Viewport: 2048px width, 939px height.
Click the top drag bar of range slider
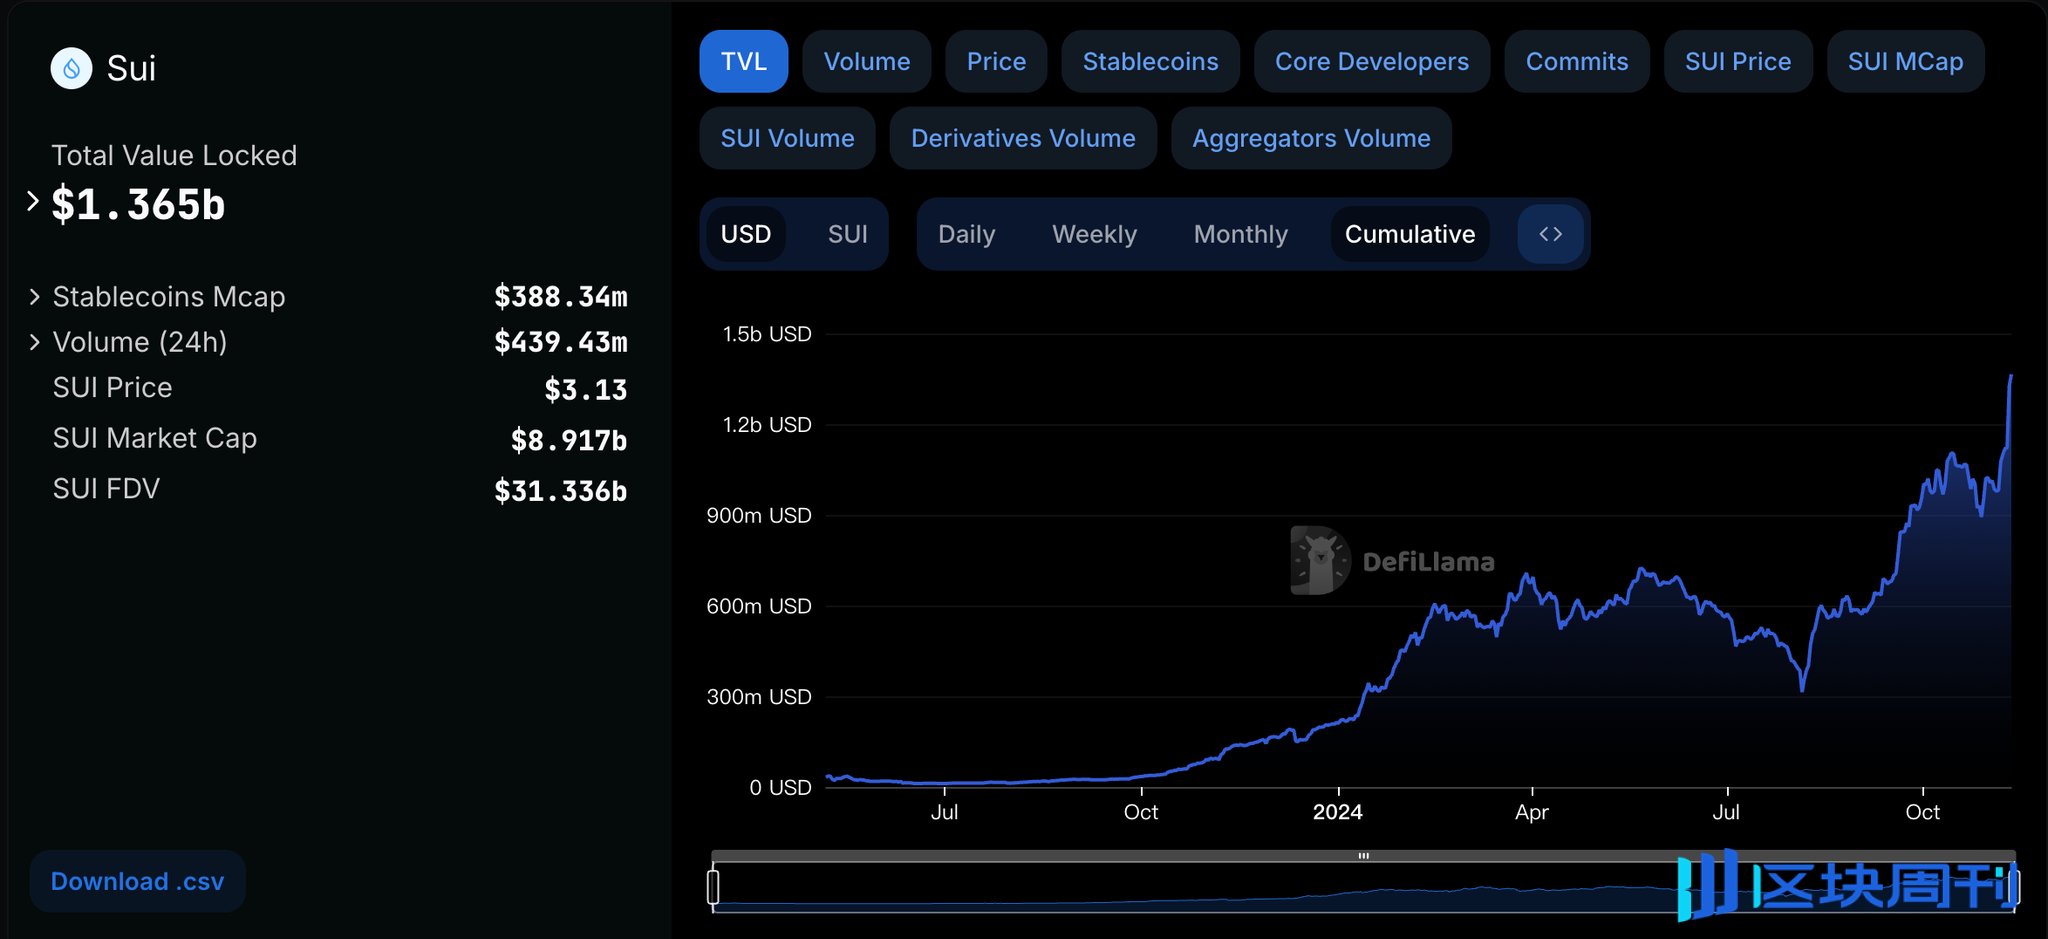tap(1363, 856)
